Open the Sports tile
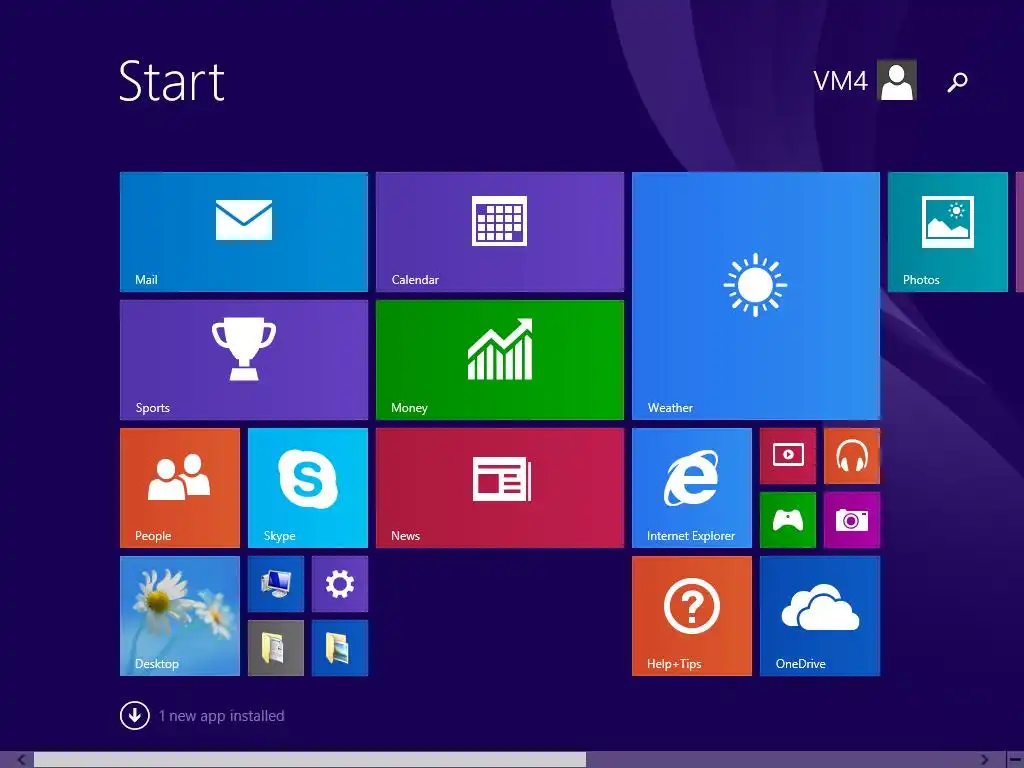 click(x=244, y=360)
